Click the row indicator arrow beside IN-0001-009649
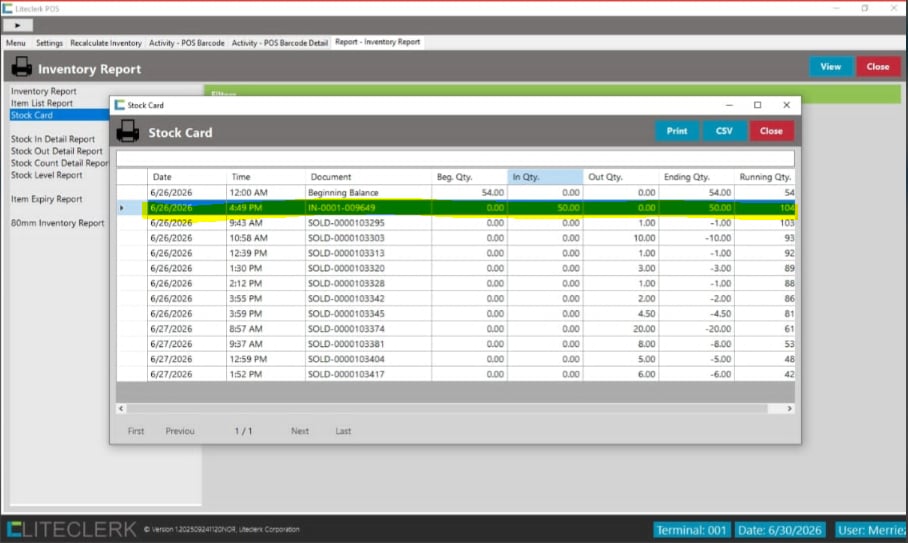This screenshot has width=908, height=543. pyautogui.click(x=122, y=208)
